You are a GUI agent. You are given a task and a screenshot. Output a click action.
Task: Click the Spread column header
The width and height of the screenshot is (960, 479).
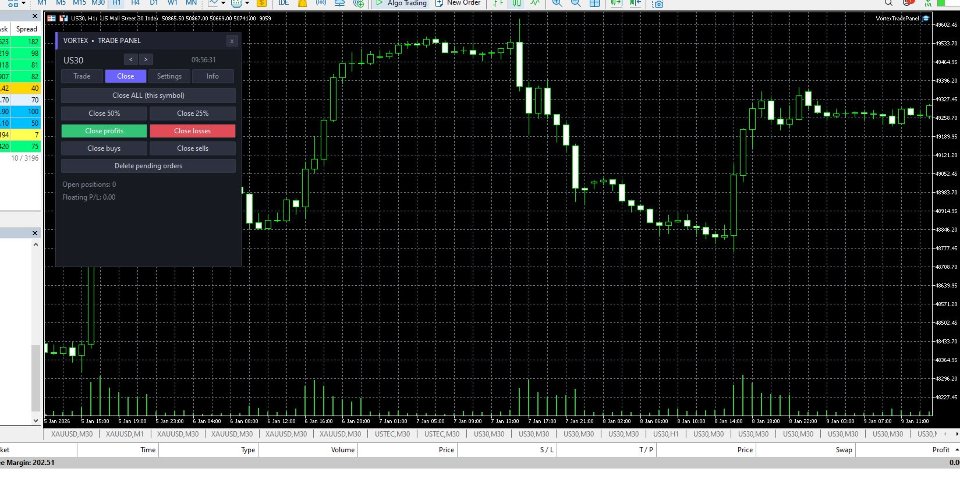point(27,29)
